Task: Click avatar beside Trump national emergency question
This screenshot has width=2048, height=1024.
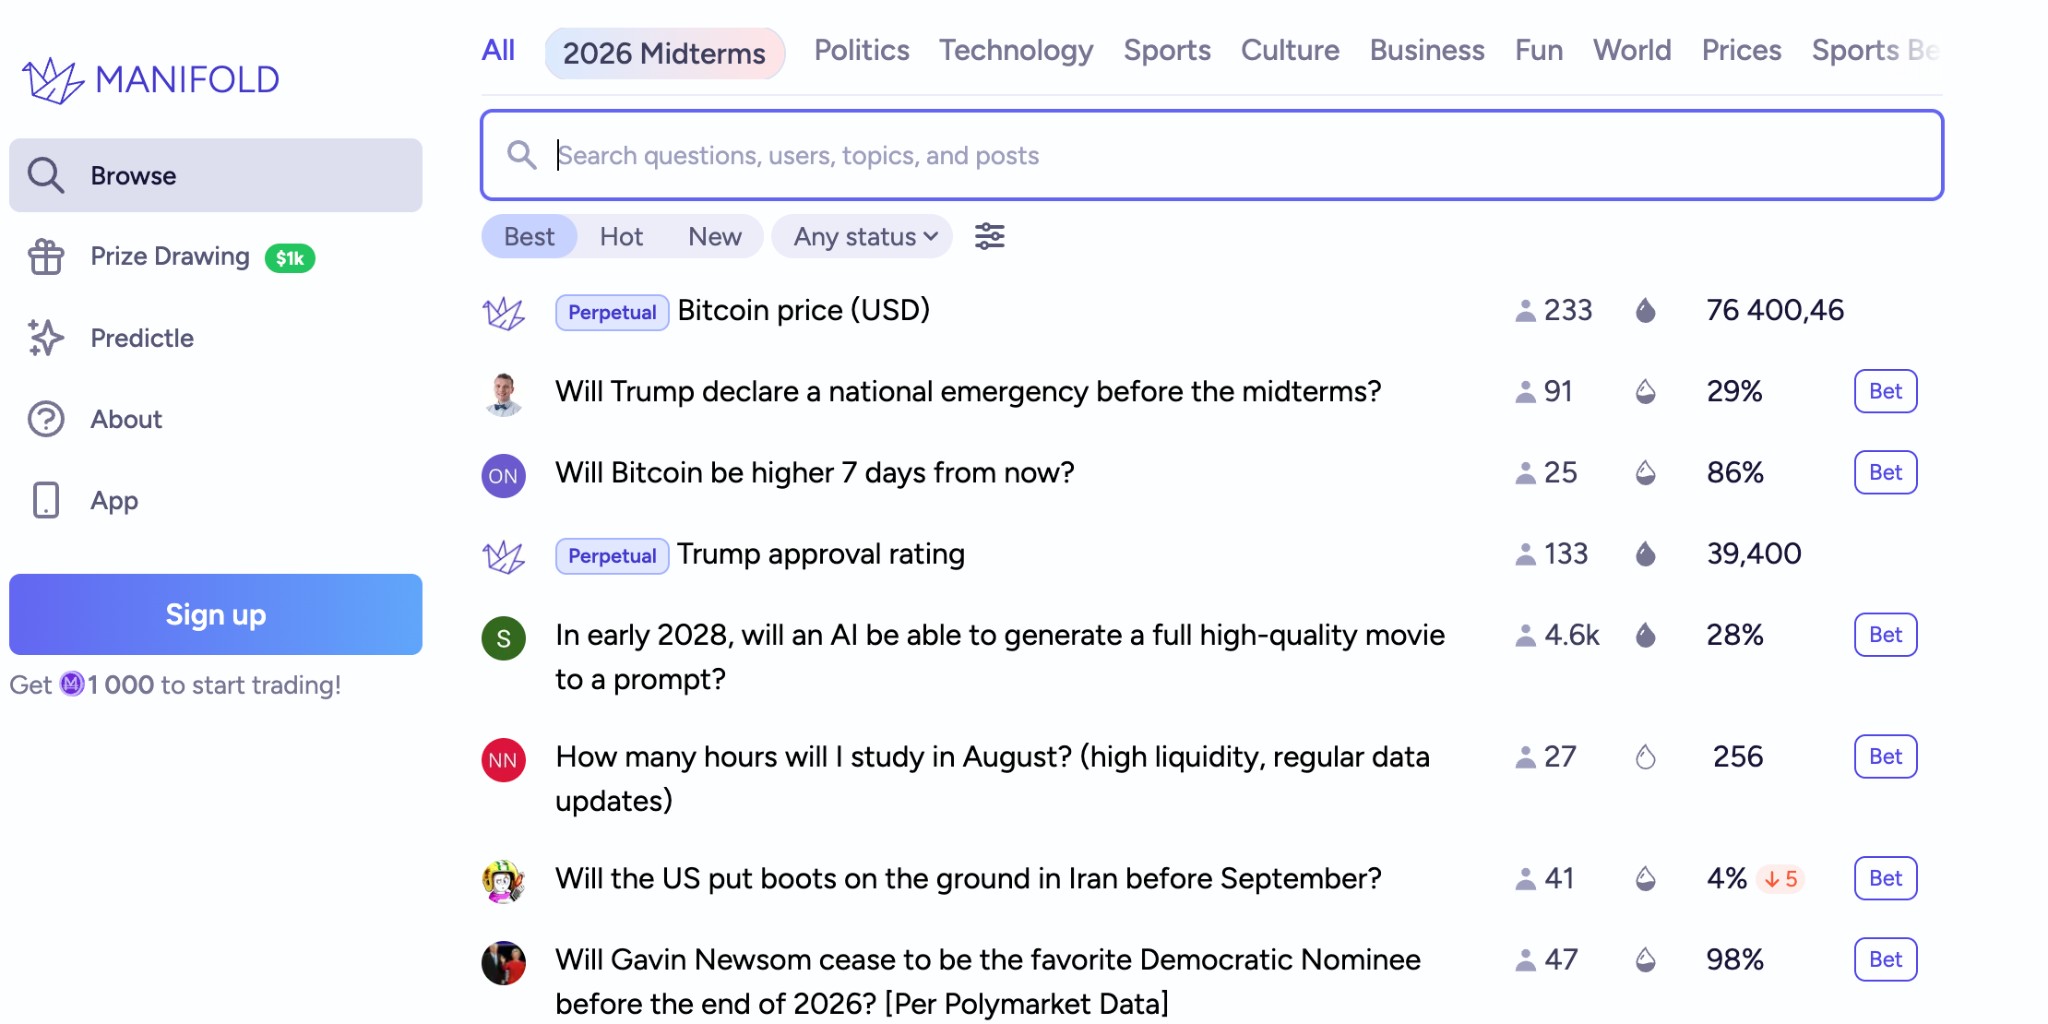Action: (504, 394)
